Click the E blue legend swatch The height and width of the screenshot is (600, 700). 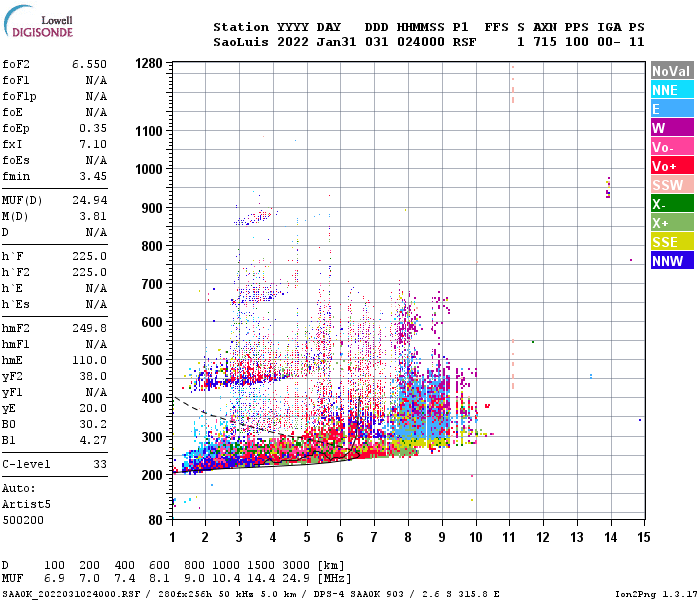(x=672, y=109)
